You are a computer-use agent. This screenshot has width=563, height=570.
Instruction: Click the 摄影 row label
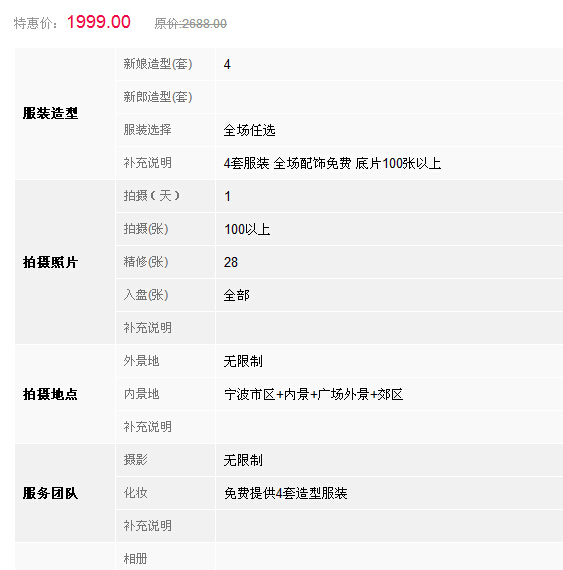click(135, 460)
